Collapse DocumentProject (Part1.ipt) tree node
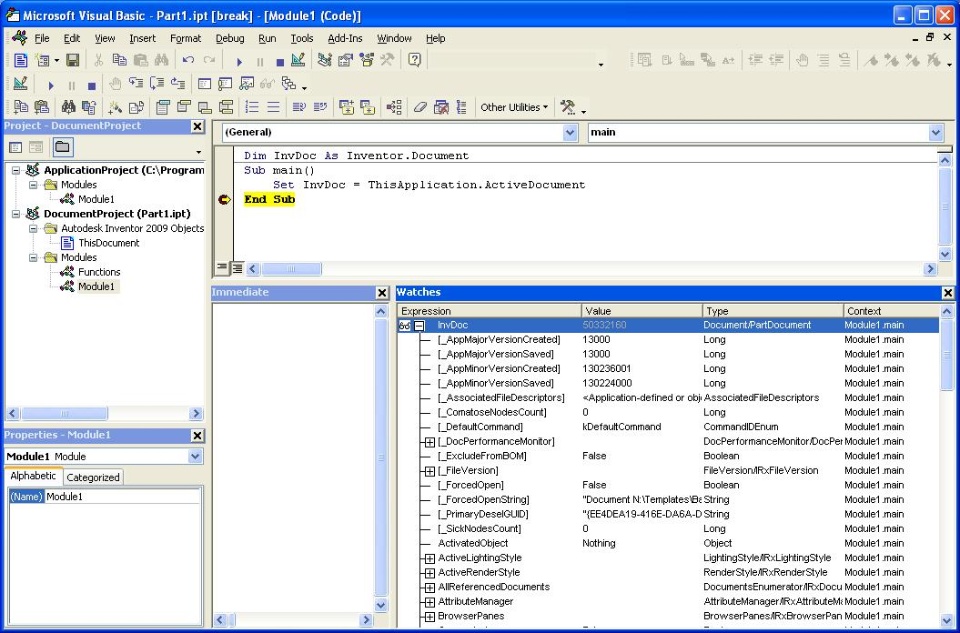The image size is (960, 633). click(x=17, y=214)
